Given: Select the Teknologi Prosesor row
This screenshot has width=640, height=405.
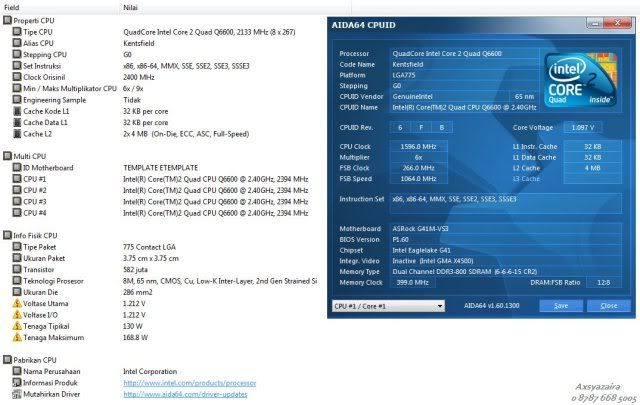Looking at the screenshot, I should point(165,281).
